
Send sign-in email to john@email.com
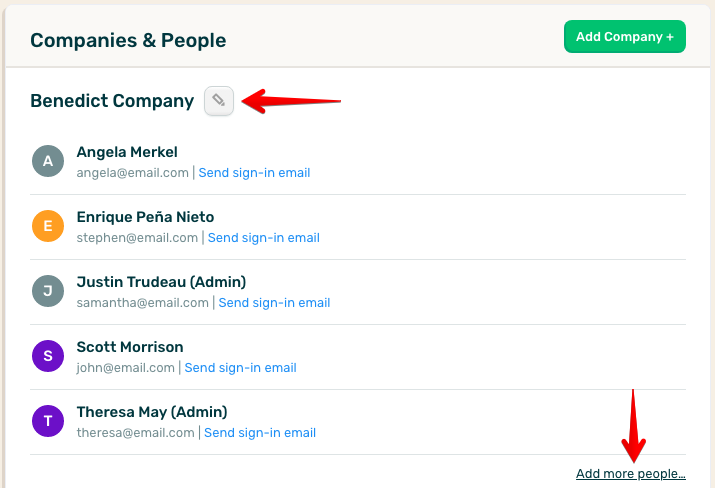pos(240,368)
